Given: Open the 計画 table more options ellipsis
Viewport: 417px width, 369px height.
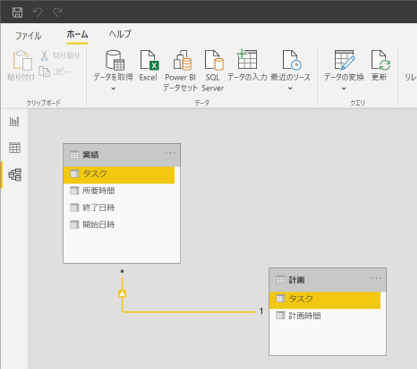Looking at the screenshot, I should [376, 278].
